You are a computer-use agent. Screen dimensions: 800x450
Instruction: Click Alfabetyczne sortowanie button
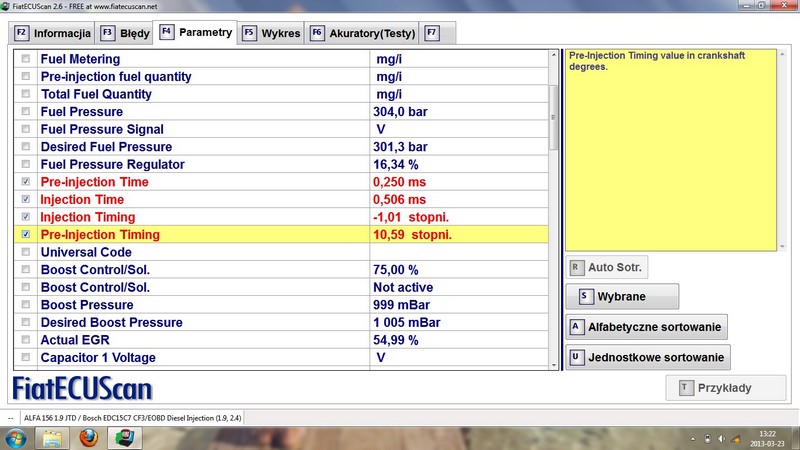coord(646,327)
